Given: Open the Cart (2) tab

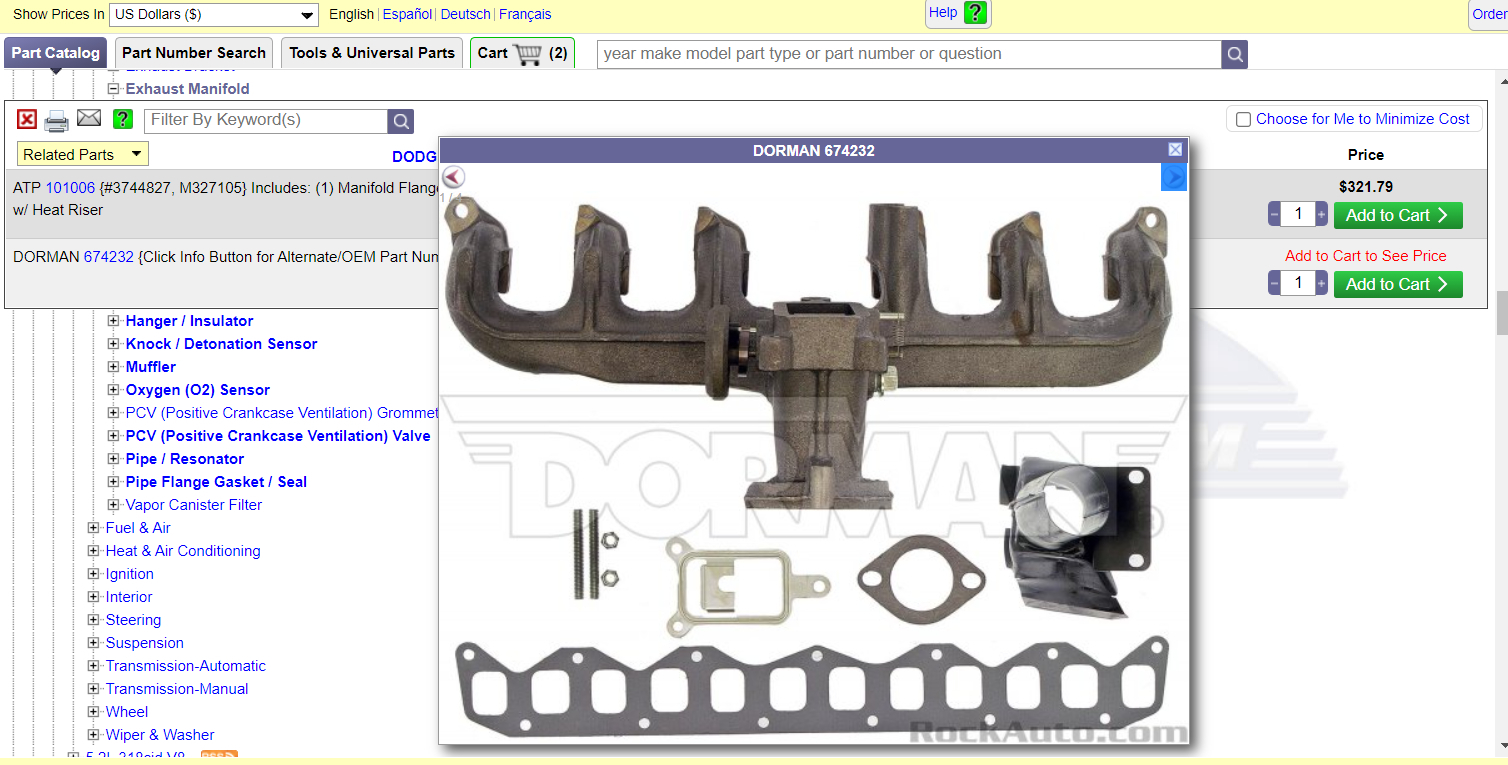Looking at the screenshot, I should tap(522, 53).
